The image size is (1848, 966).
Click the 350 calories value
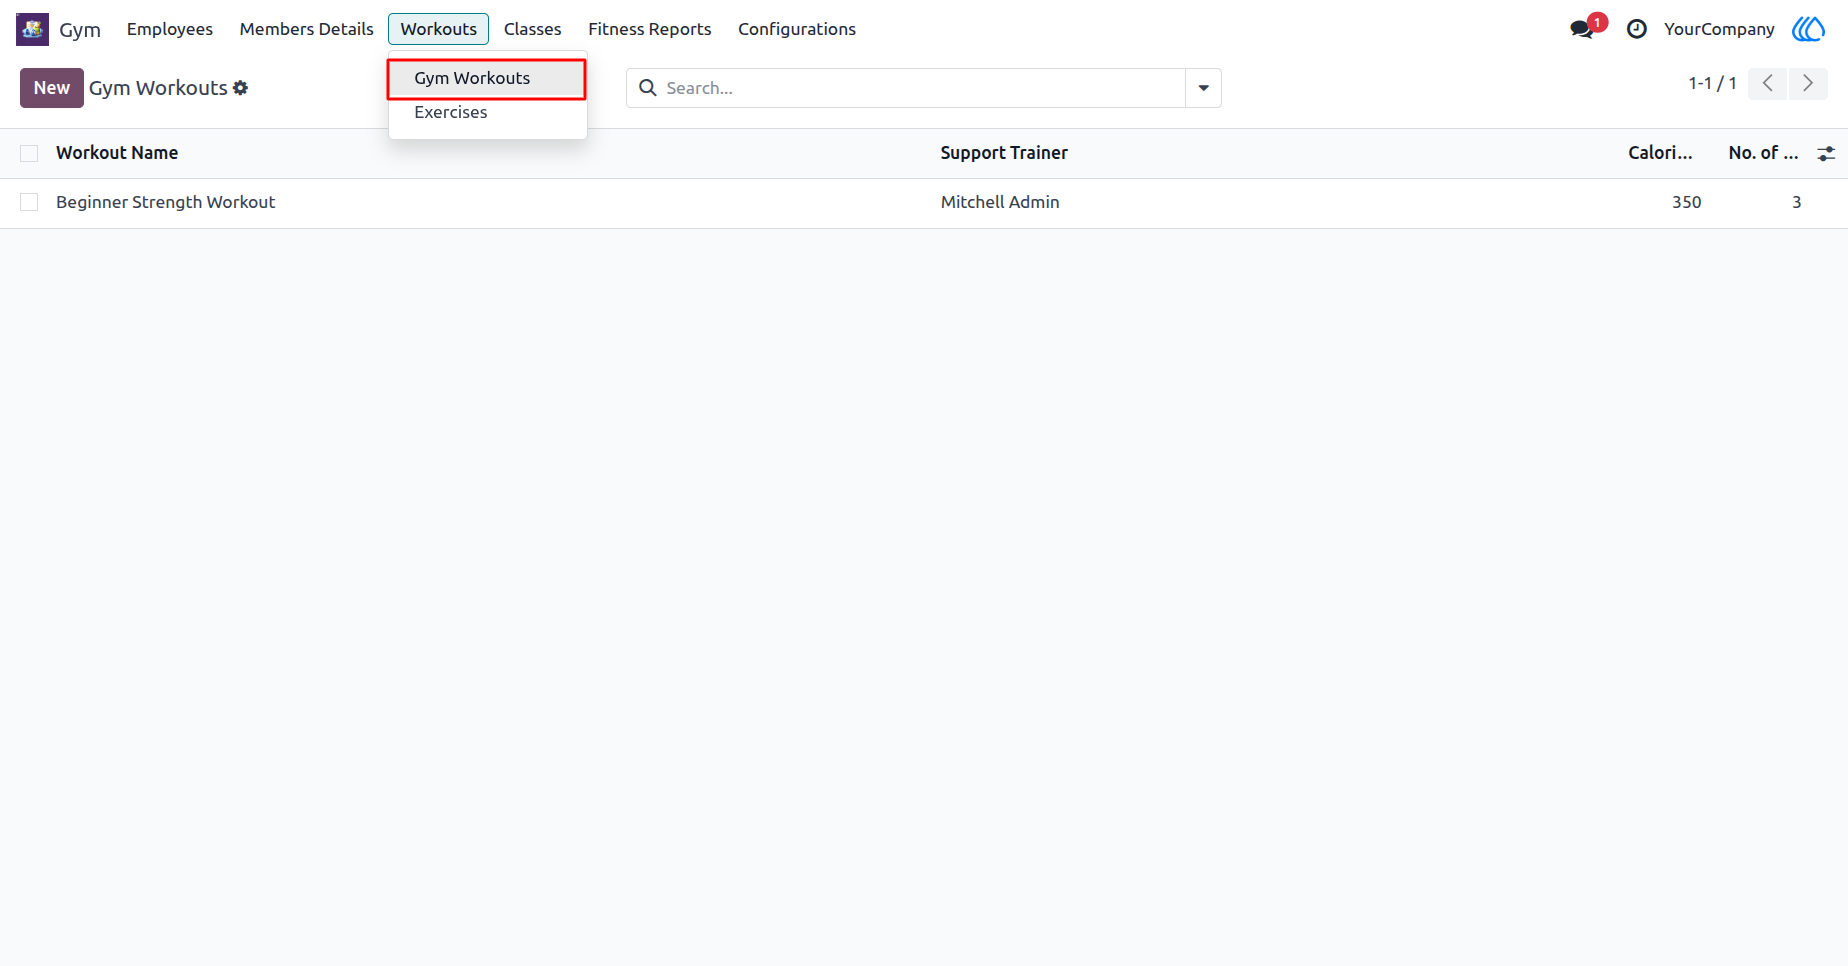tap(1687, 202)
